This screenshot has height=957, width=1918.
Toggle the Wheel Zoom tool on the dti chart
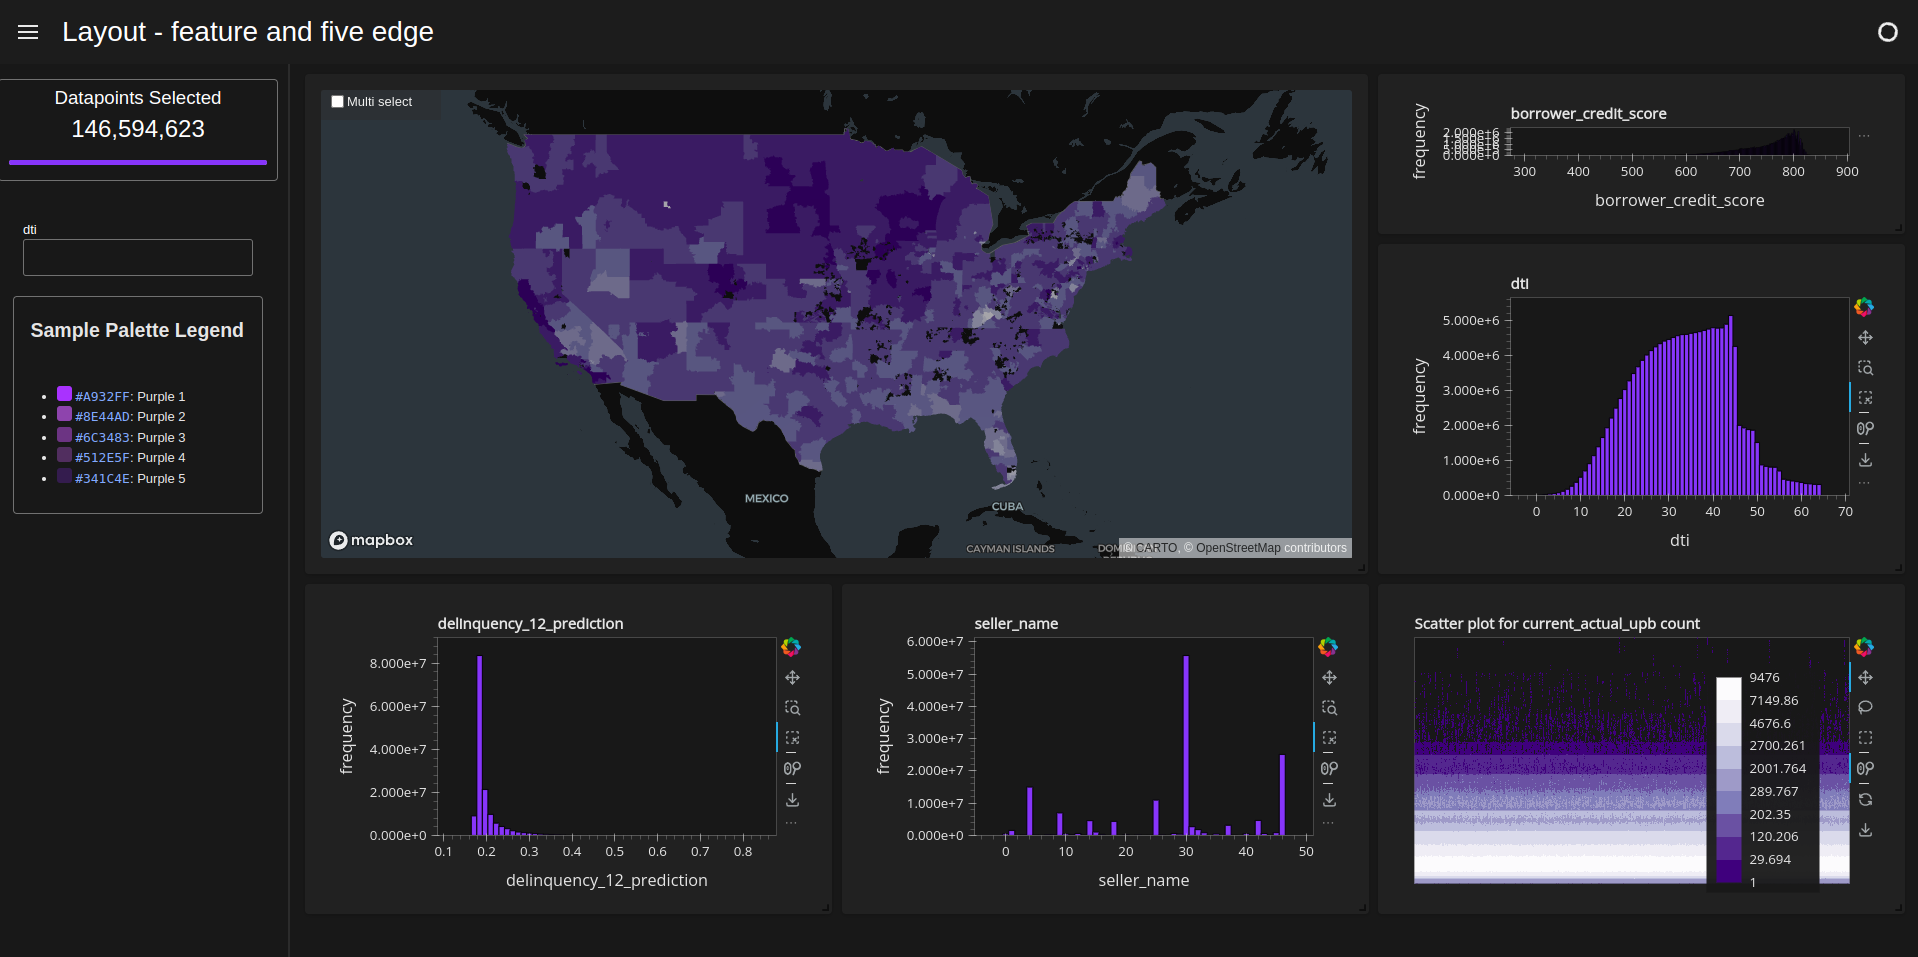(1865, 429)
